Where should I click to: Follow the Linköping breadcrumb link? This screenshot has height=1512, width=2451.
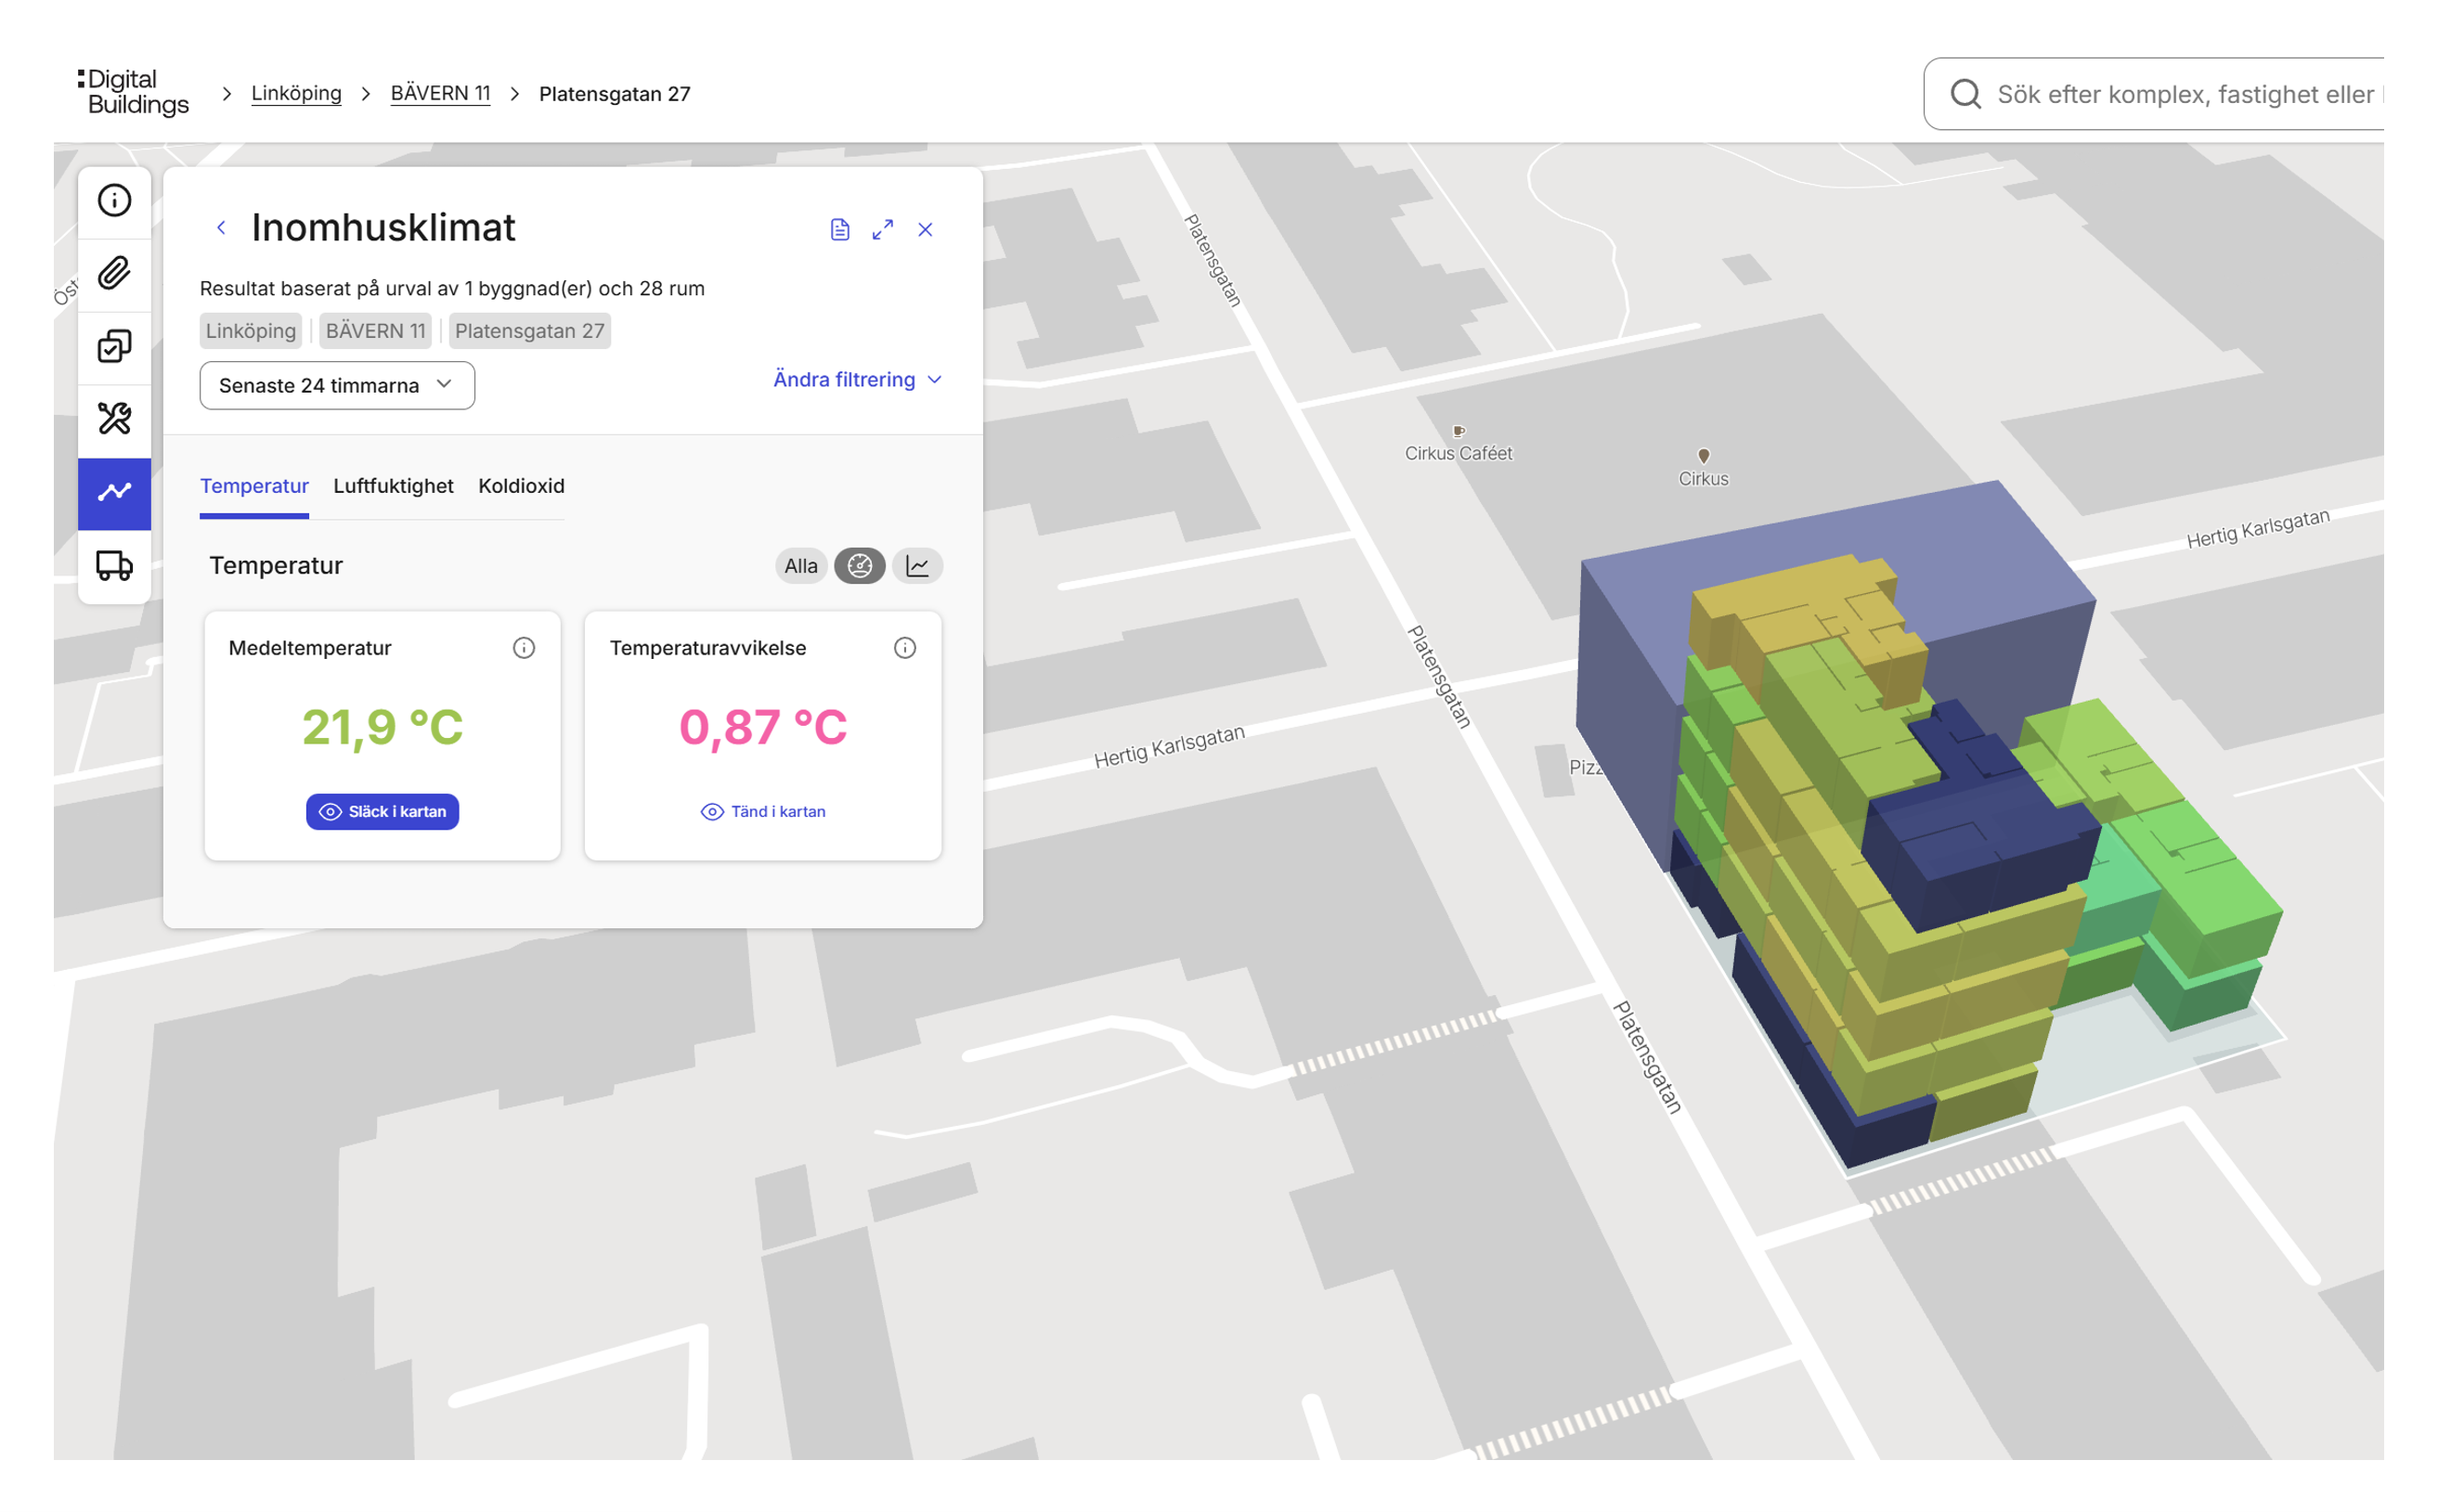point(296,93)
